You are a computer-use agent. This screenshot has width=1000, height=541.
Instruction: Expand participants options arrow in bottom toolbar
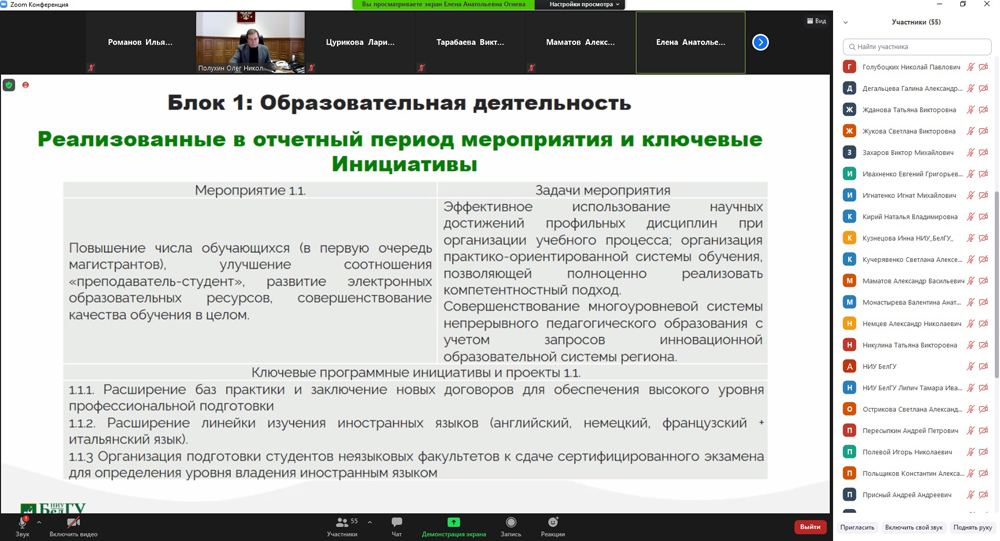pos(369,522)
